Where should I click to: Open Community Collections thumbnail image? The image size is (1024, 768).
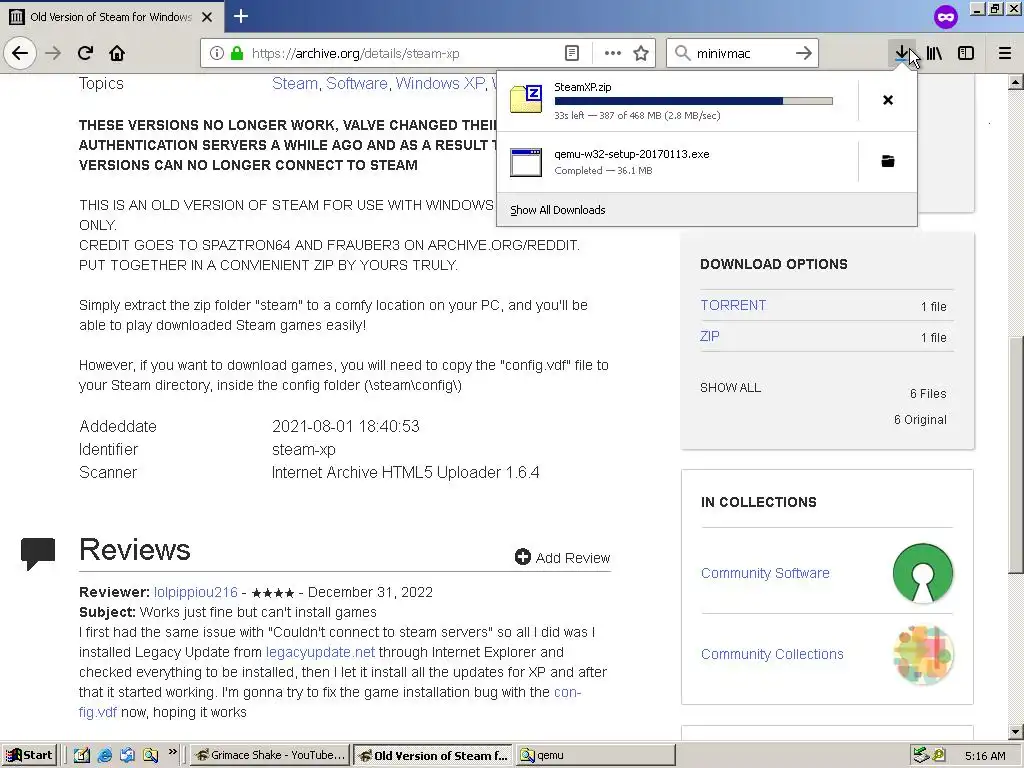(923, 654)
